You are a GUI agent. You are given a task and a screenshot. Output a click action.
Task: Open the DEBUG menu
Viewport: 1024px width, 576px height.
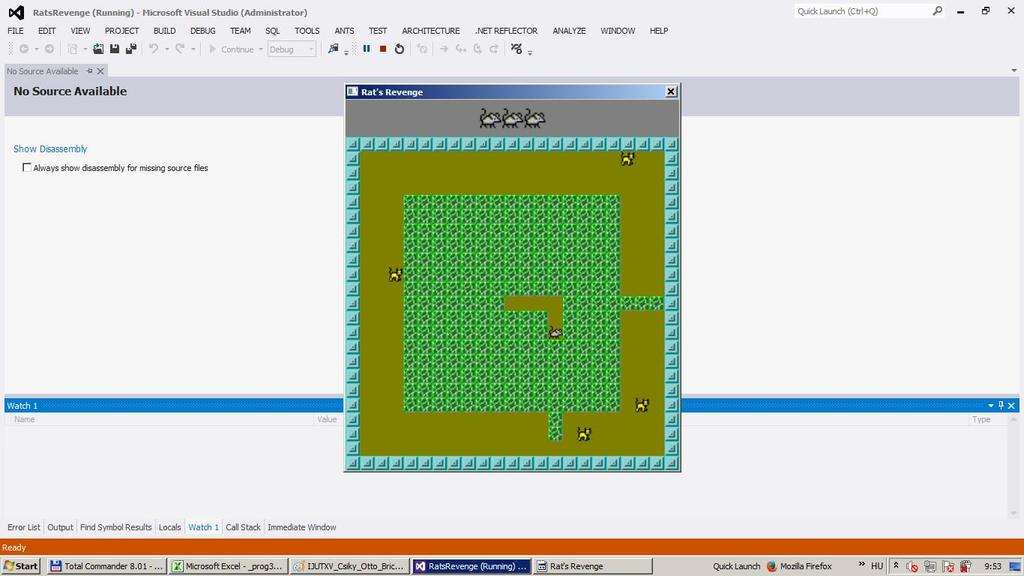point(202,31)
